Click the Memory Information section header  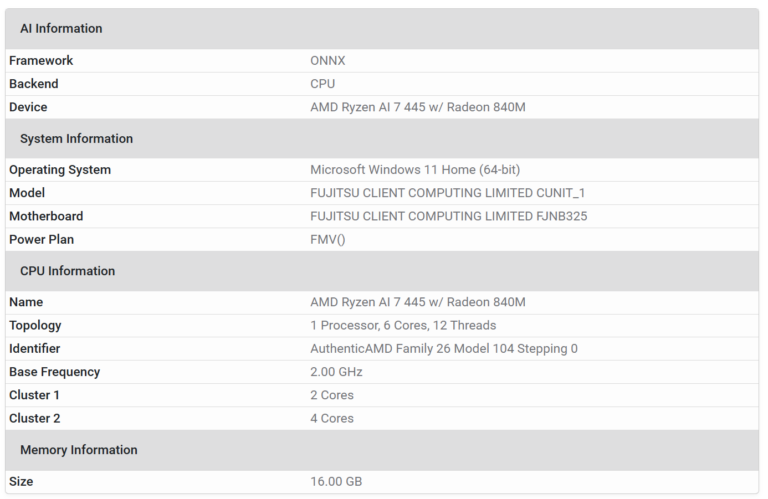(79, 450)
